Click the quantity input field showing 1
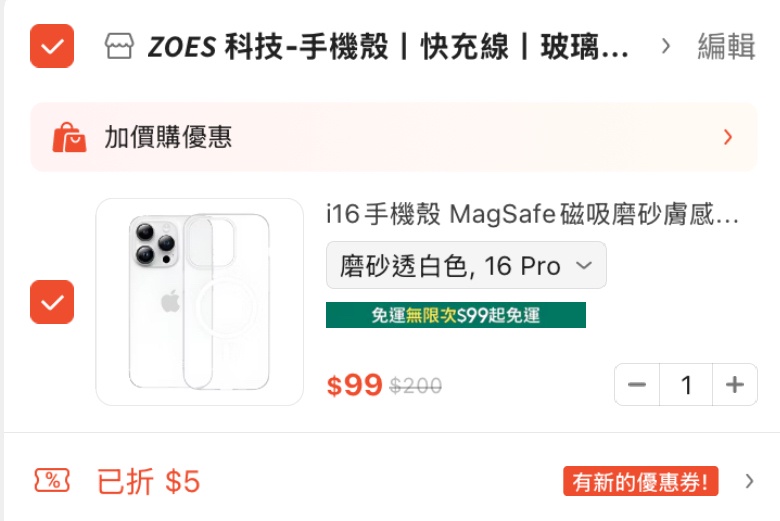 tap(686, 385)
